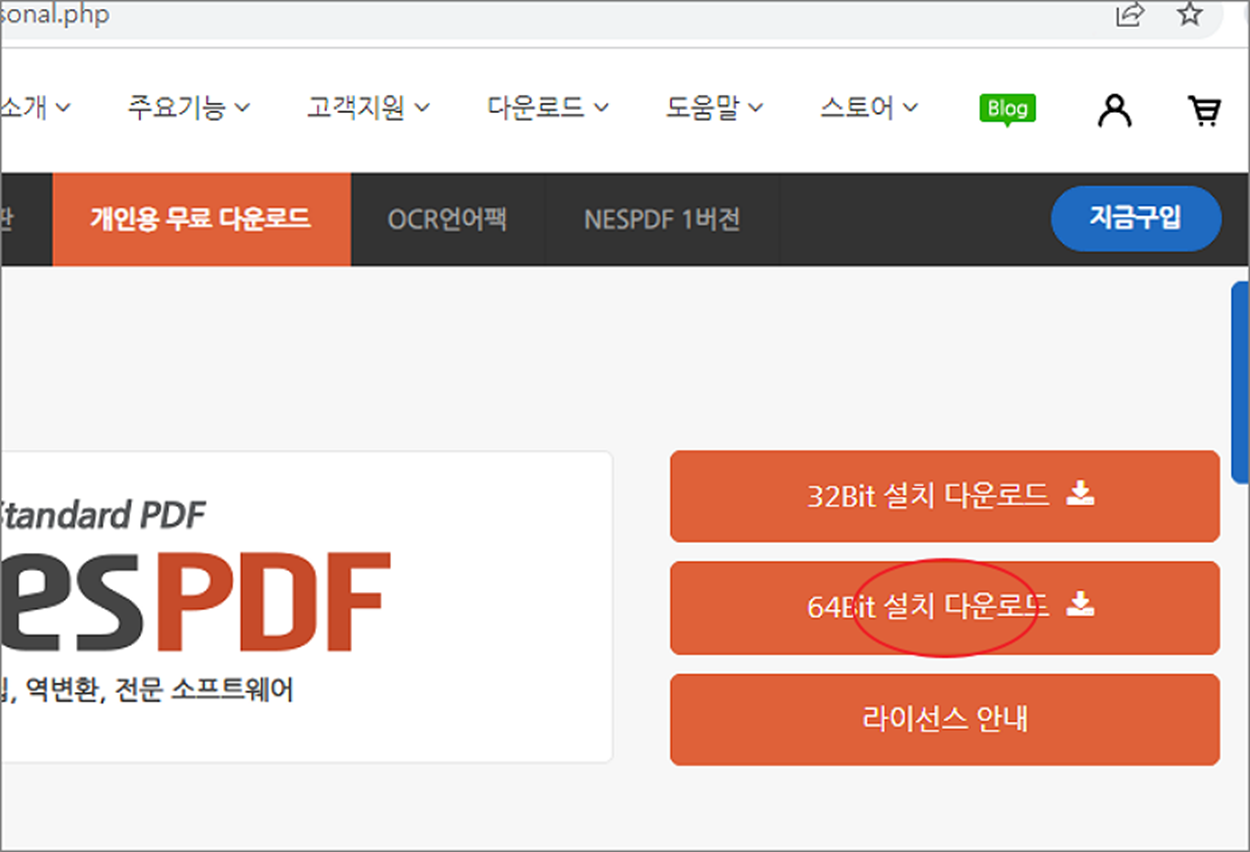Click 32Bit 설치 다운로드 button

coord(945,495)
